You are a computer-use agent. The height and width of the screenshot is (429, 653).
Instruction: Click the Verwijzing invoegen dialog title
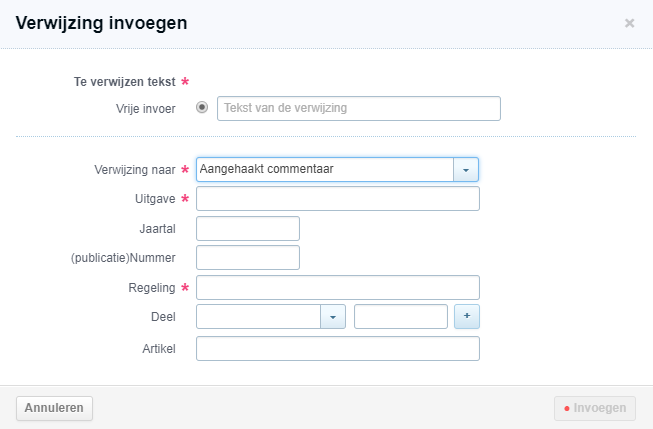click(x=101, y=22)
